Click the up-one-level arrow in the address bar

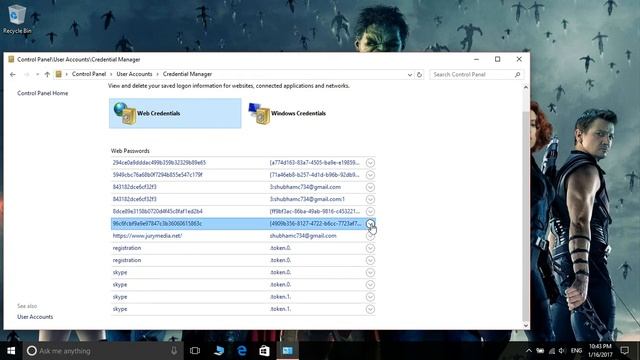pyautogui.click(x=47, y=74)
